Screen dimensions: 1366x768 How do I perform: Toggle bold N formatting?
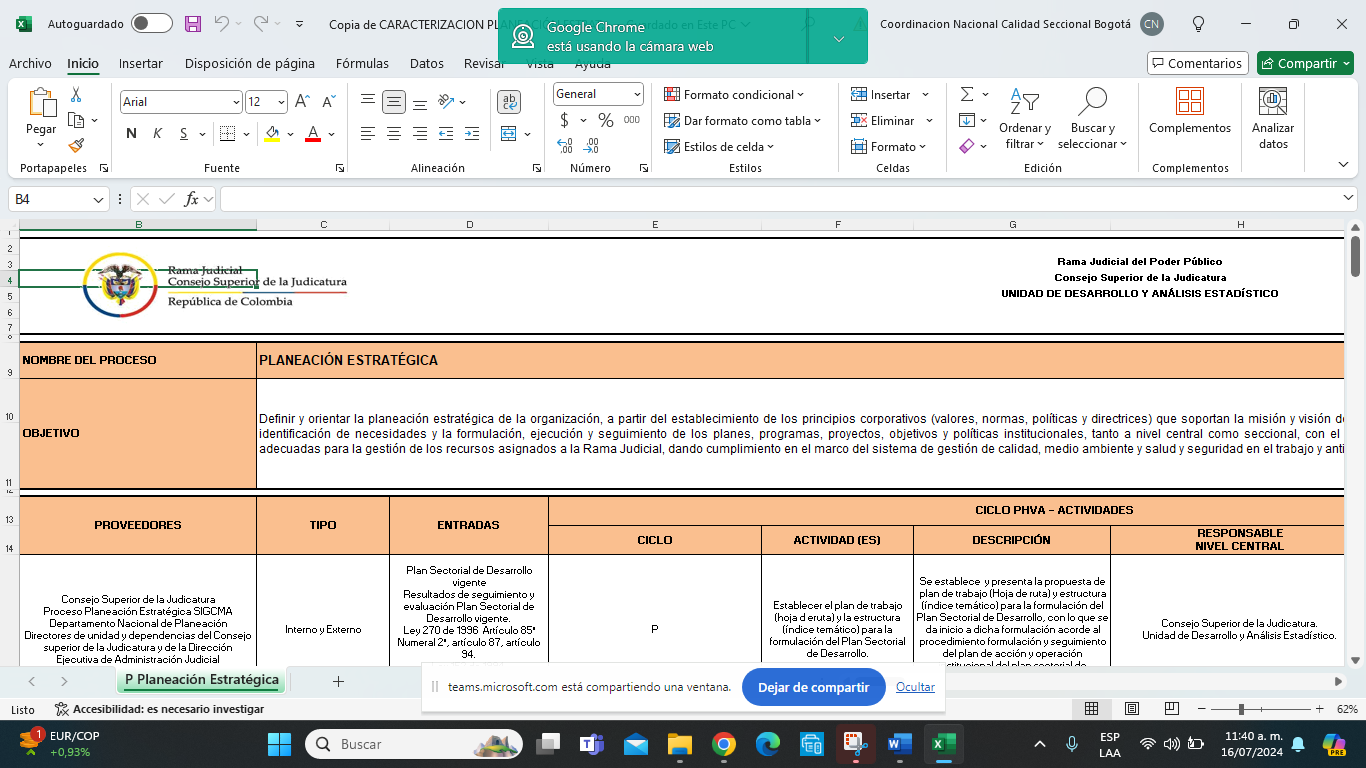(131, 134)
